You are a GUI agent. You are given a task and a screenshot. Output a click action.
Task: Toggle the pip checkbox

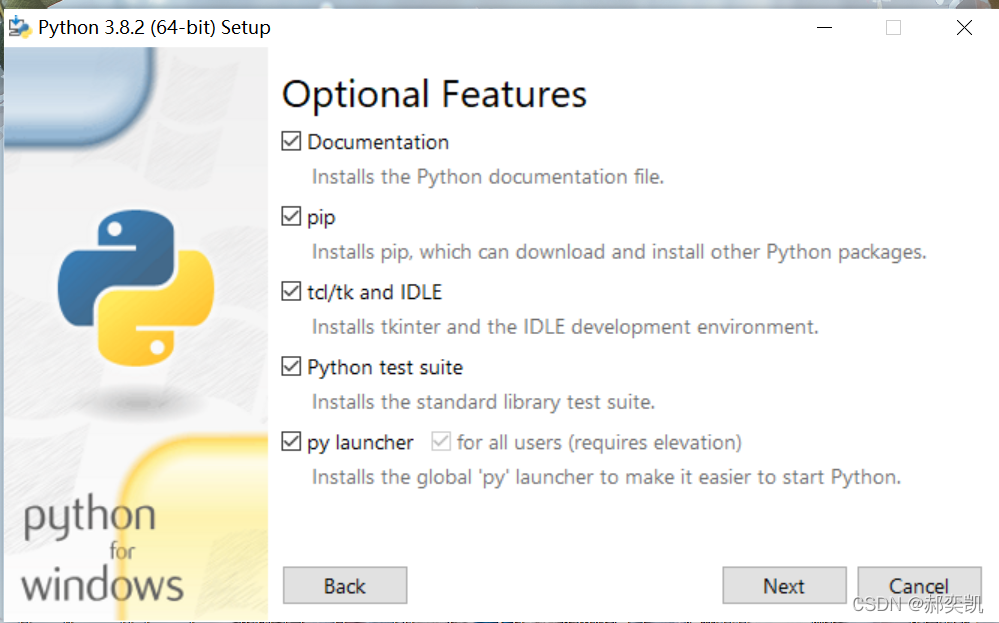[x=291, y=216]
